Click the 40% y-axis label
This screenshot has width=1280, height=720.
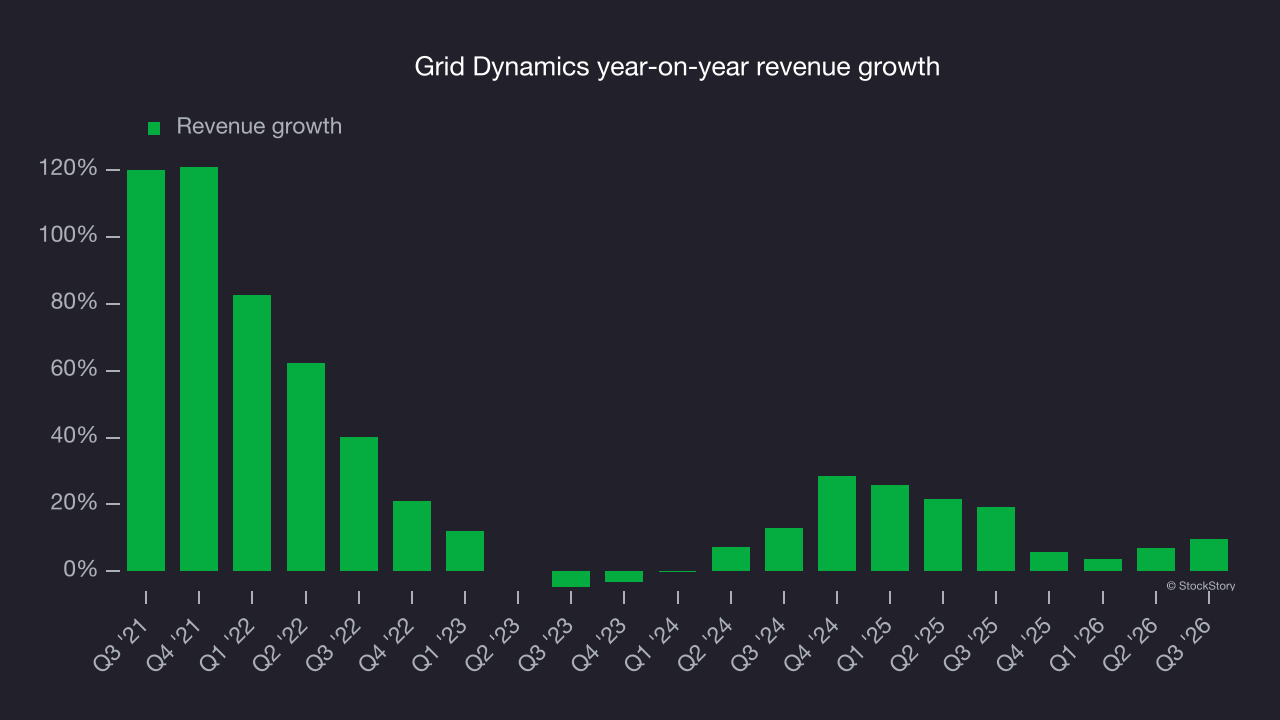(74, 437)
